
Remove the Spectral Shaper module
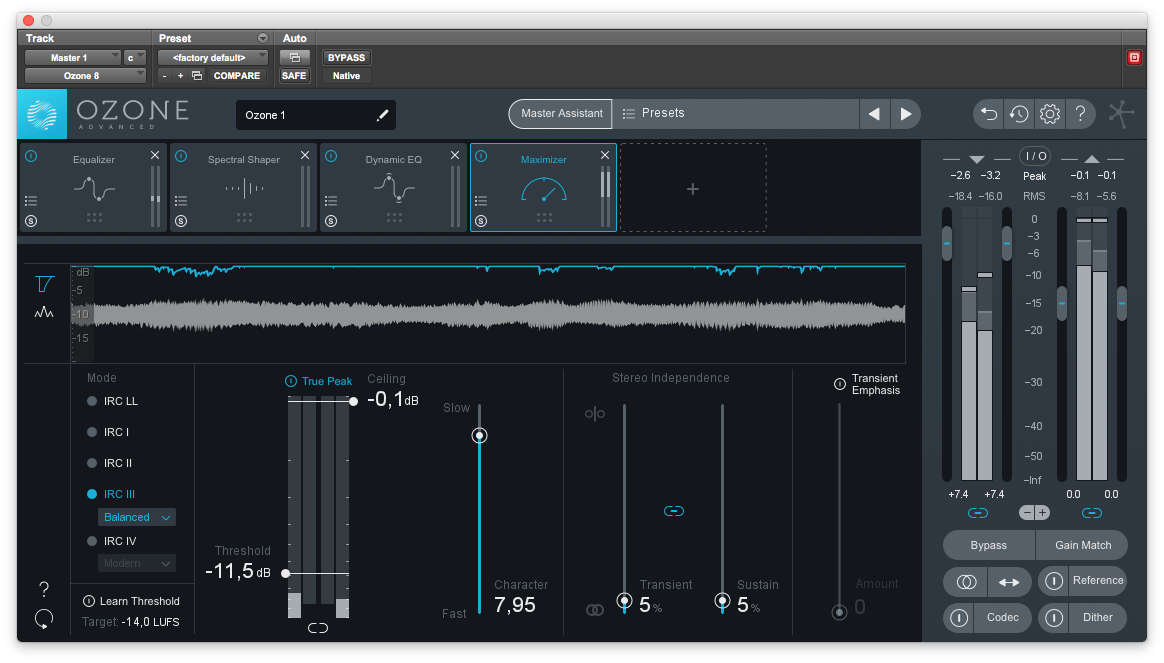point(304,155)
